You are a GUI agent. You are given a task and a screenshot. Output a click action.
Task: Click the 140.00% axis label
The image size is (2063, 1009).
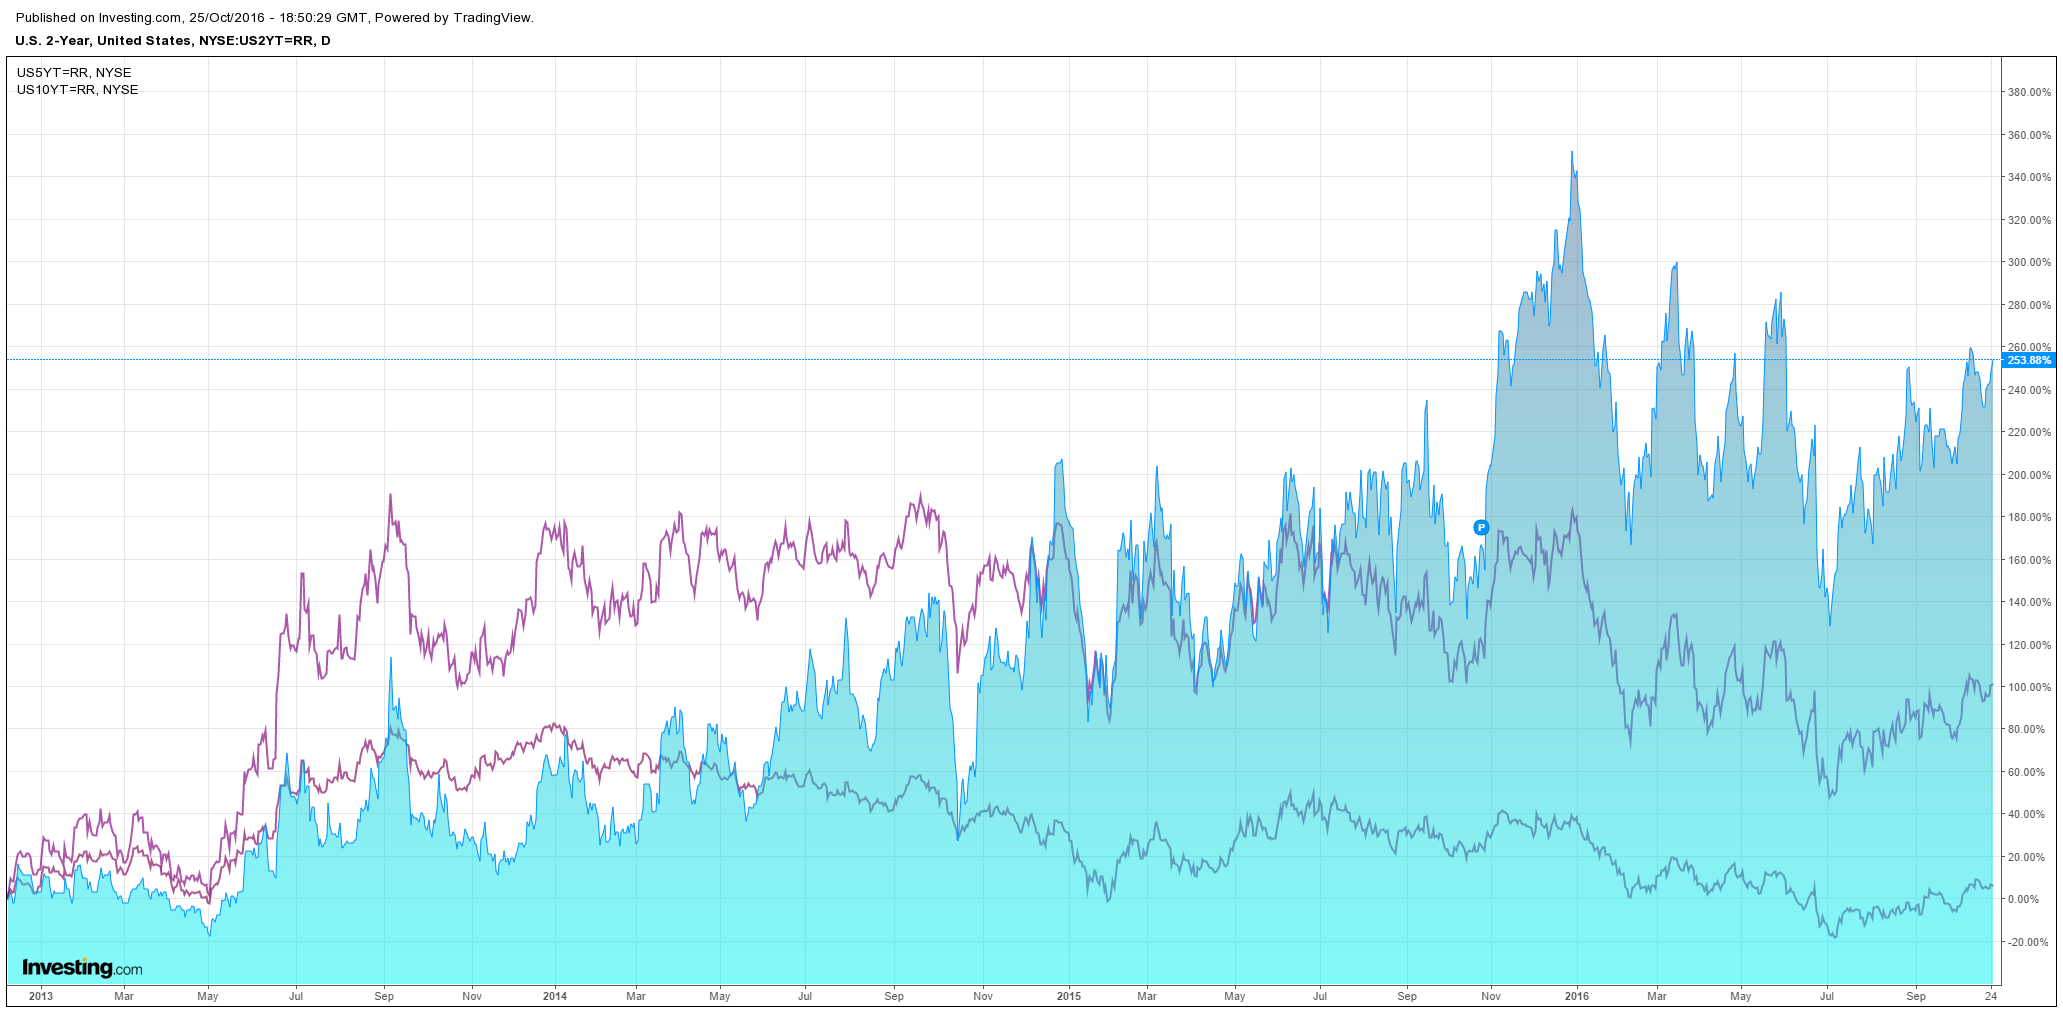tap(2030, 602)
